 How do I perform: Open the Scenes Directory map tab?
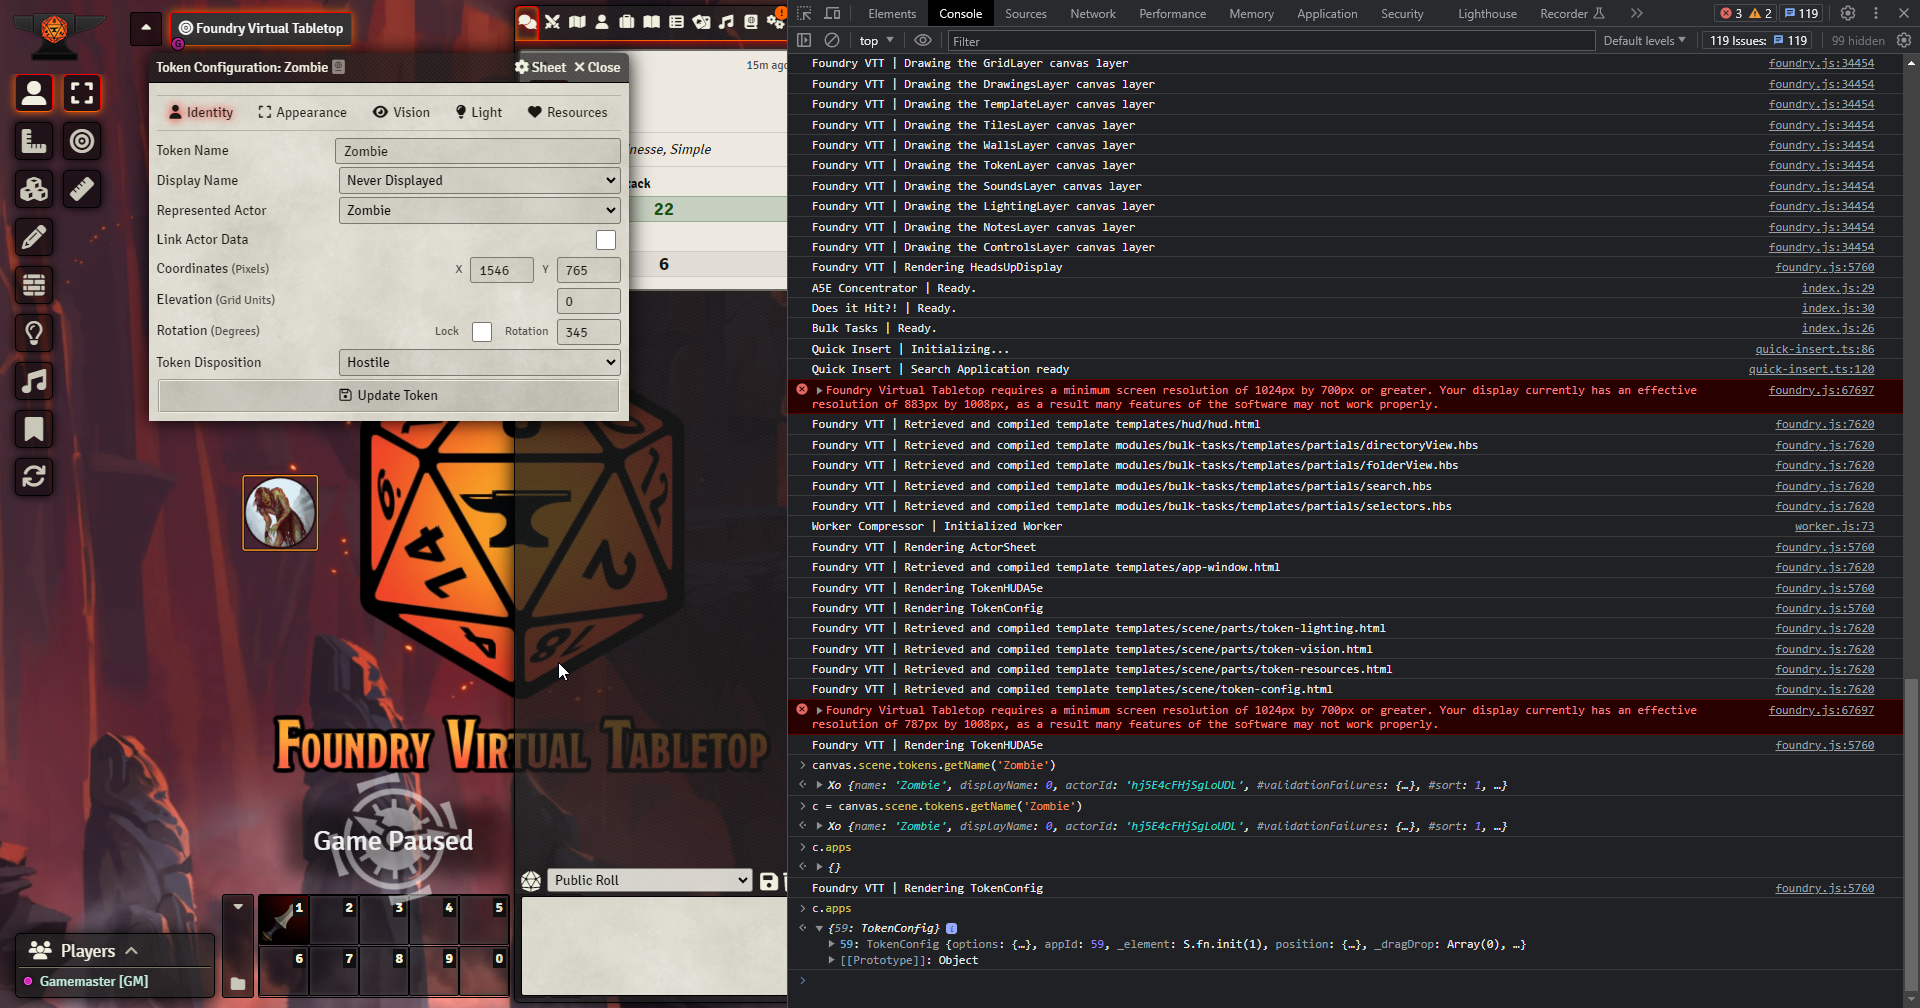[577, 21]
